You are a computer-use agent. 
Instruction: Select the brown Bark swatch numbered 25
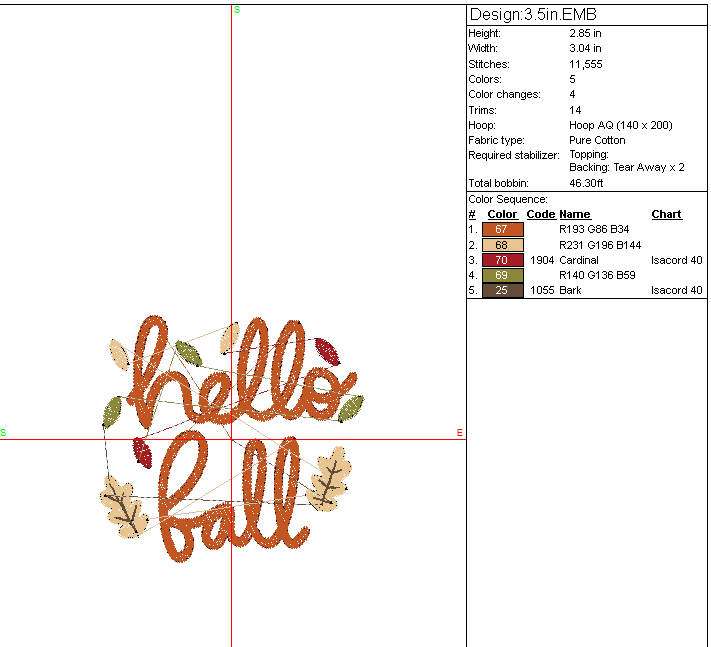(502, 290)
